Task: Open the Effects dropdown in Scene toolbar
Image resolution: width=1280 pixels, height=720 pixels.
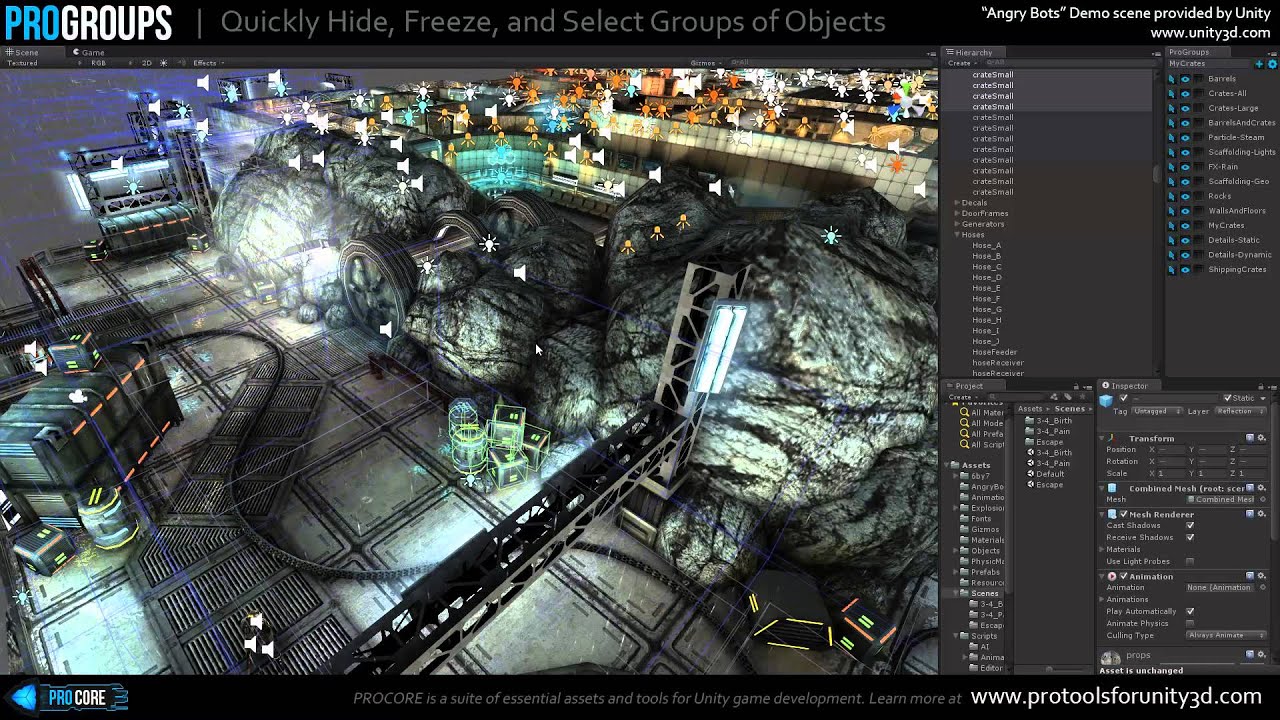Action: [207, 63]
